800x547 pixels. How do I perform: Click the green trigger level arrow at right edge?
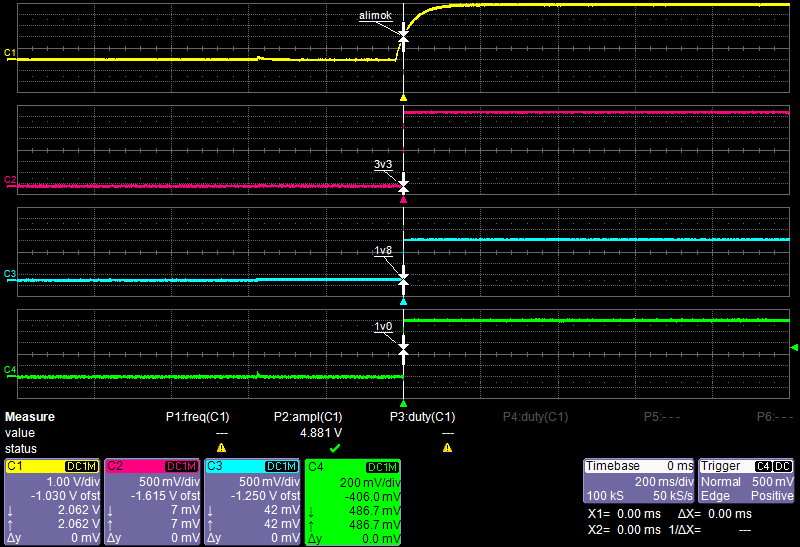[794, 347]
